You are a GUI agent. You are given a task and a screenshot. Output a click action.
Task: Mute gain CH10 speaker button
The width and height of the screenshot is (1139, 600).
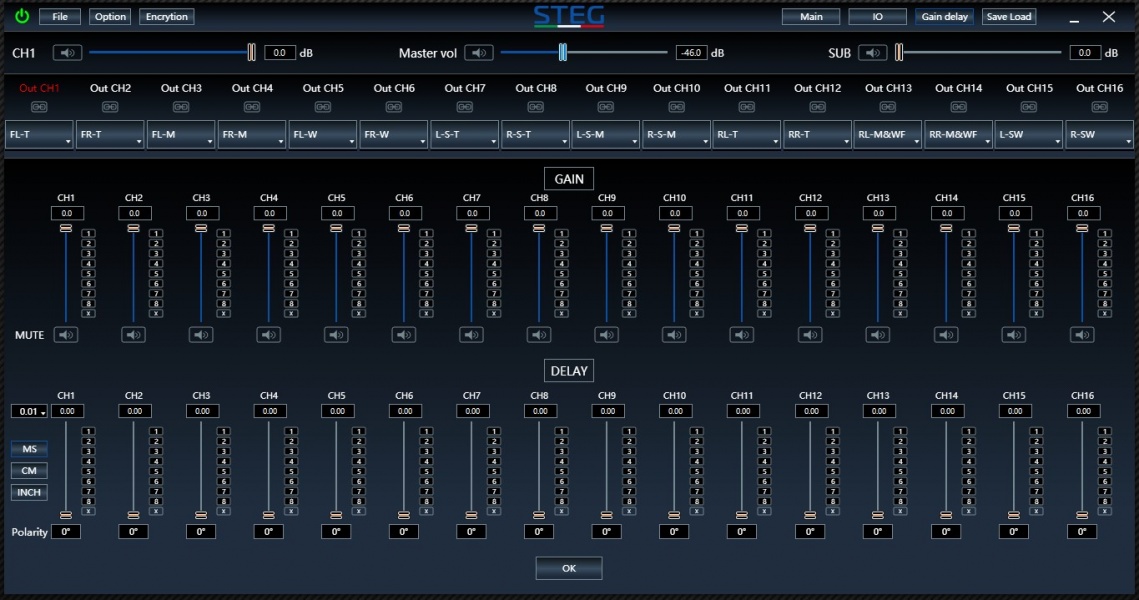(x=674, y=335)
